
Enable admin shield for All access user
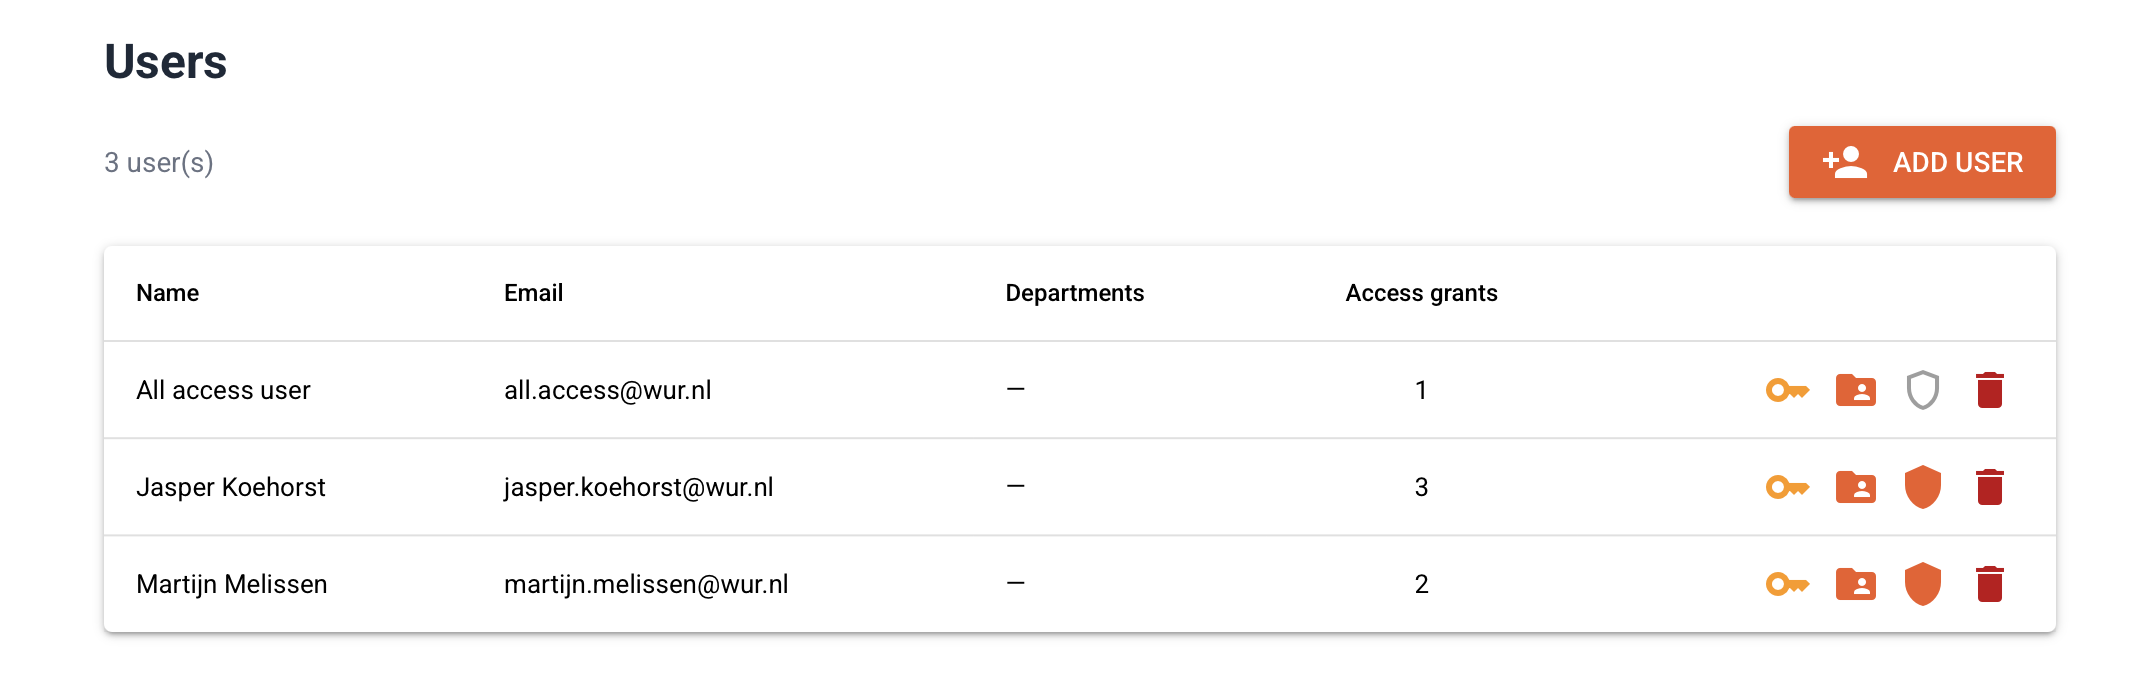pos(1922,390)
